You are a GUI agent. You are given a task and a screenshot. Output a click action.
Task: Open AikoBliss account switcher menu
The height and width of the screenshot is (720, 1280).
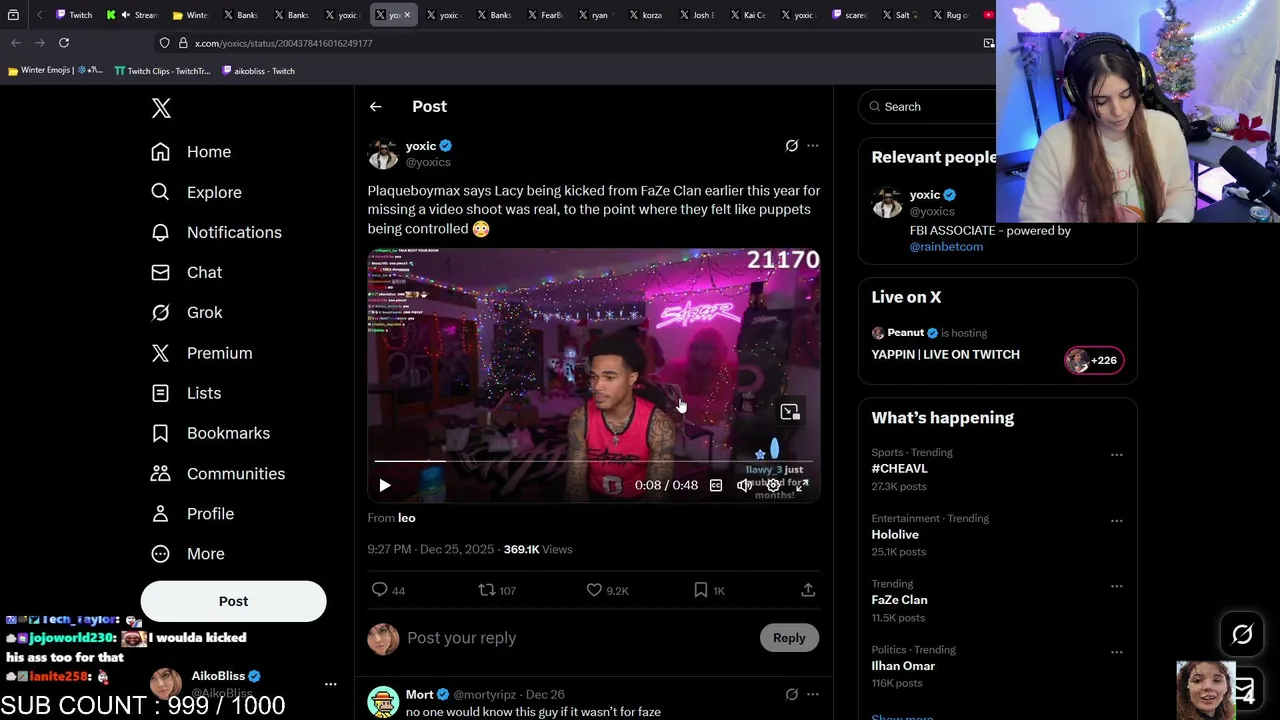coord(330,684)
